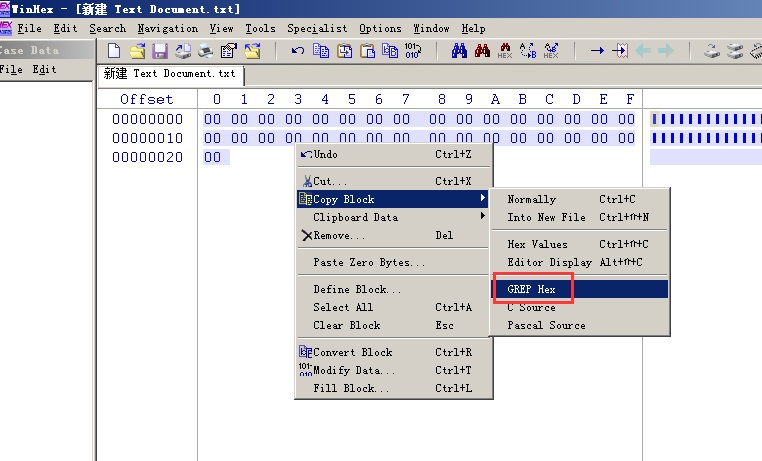
Task: Select the 新建 Text Document.txt tab
Action: click(x=170, y=74)
